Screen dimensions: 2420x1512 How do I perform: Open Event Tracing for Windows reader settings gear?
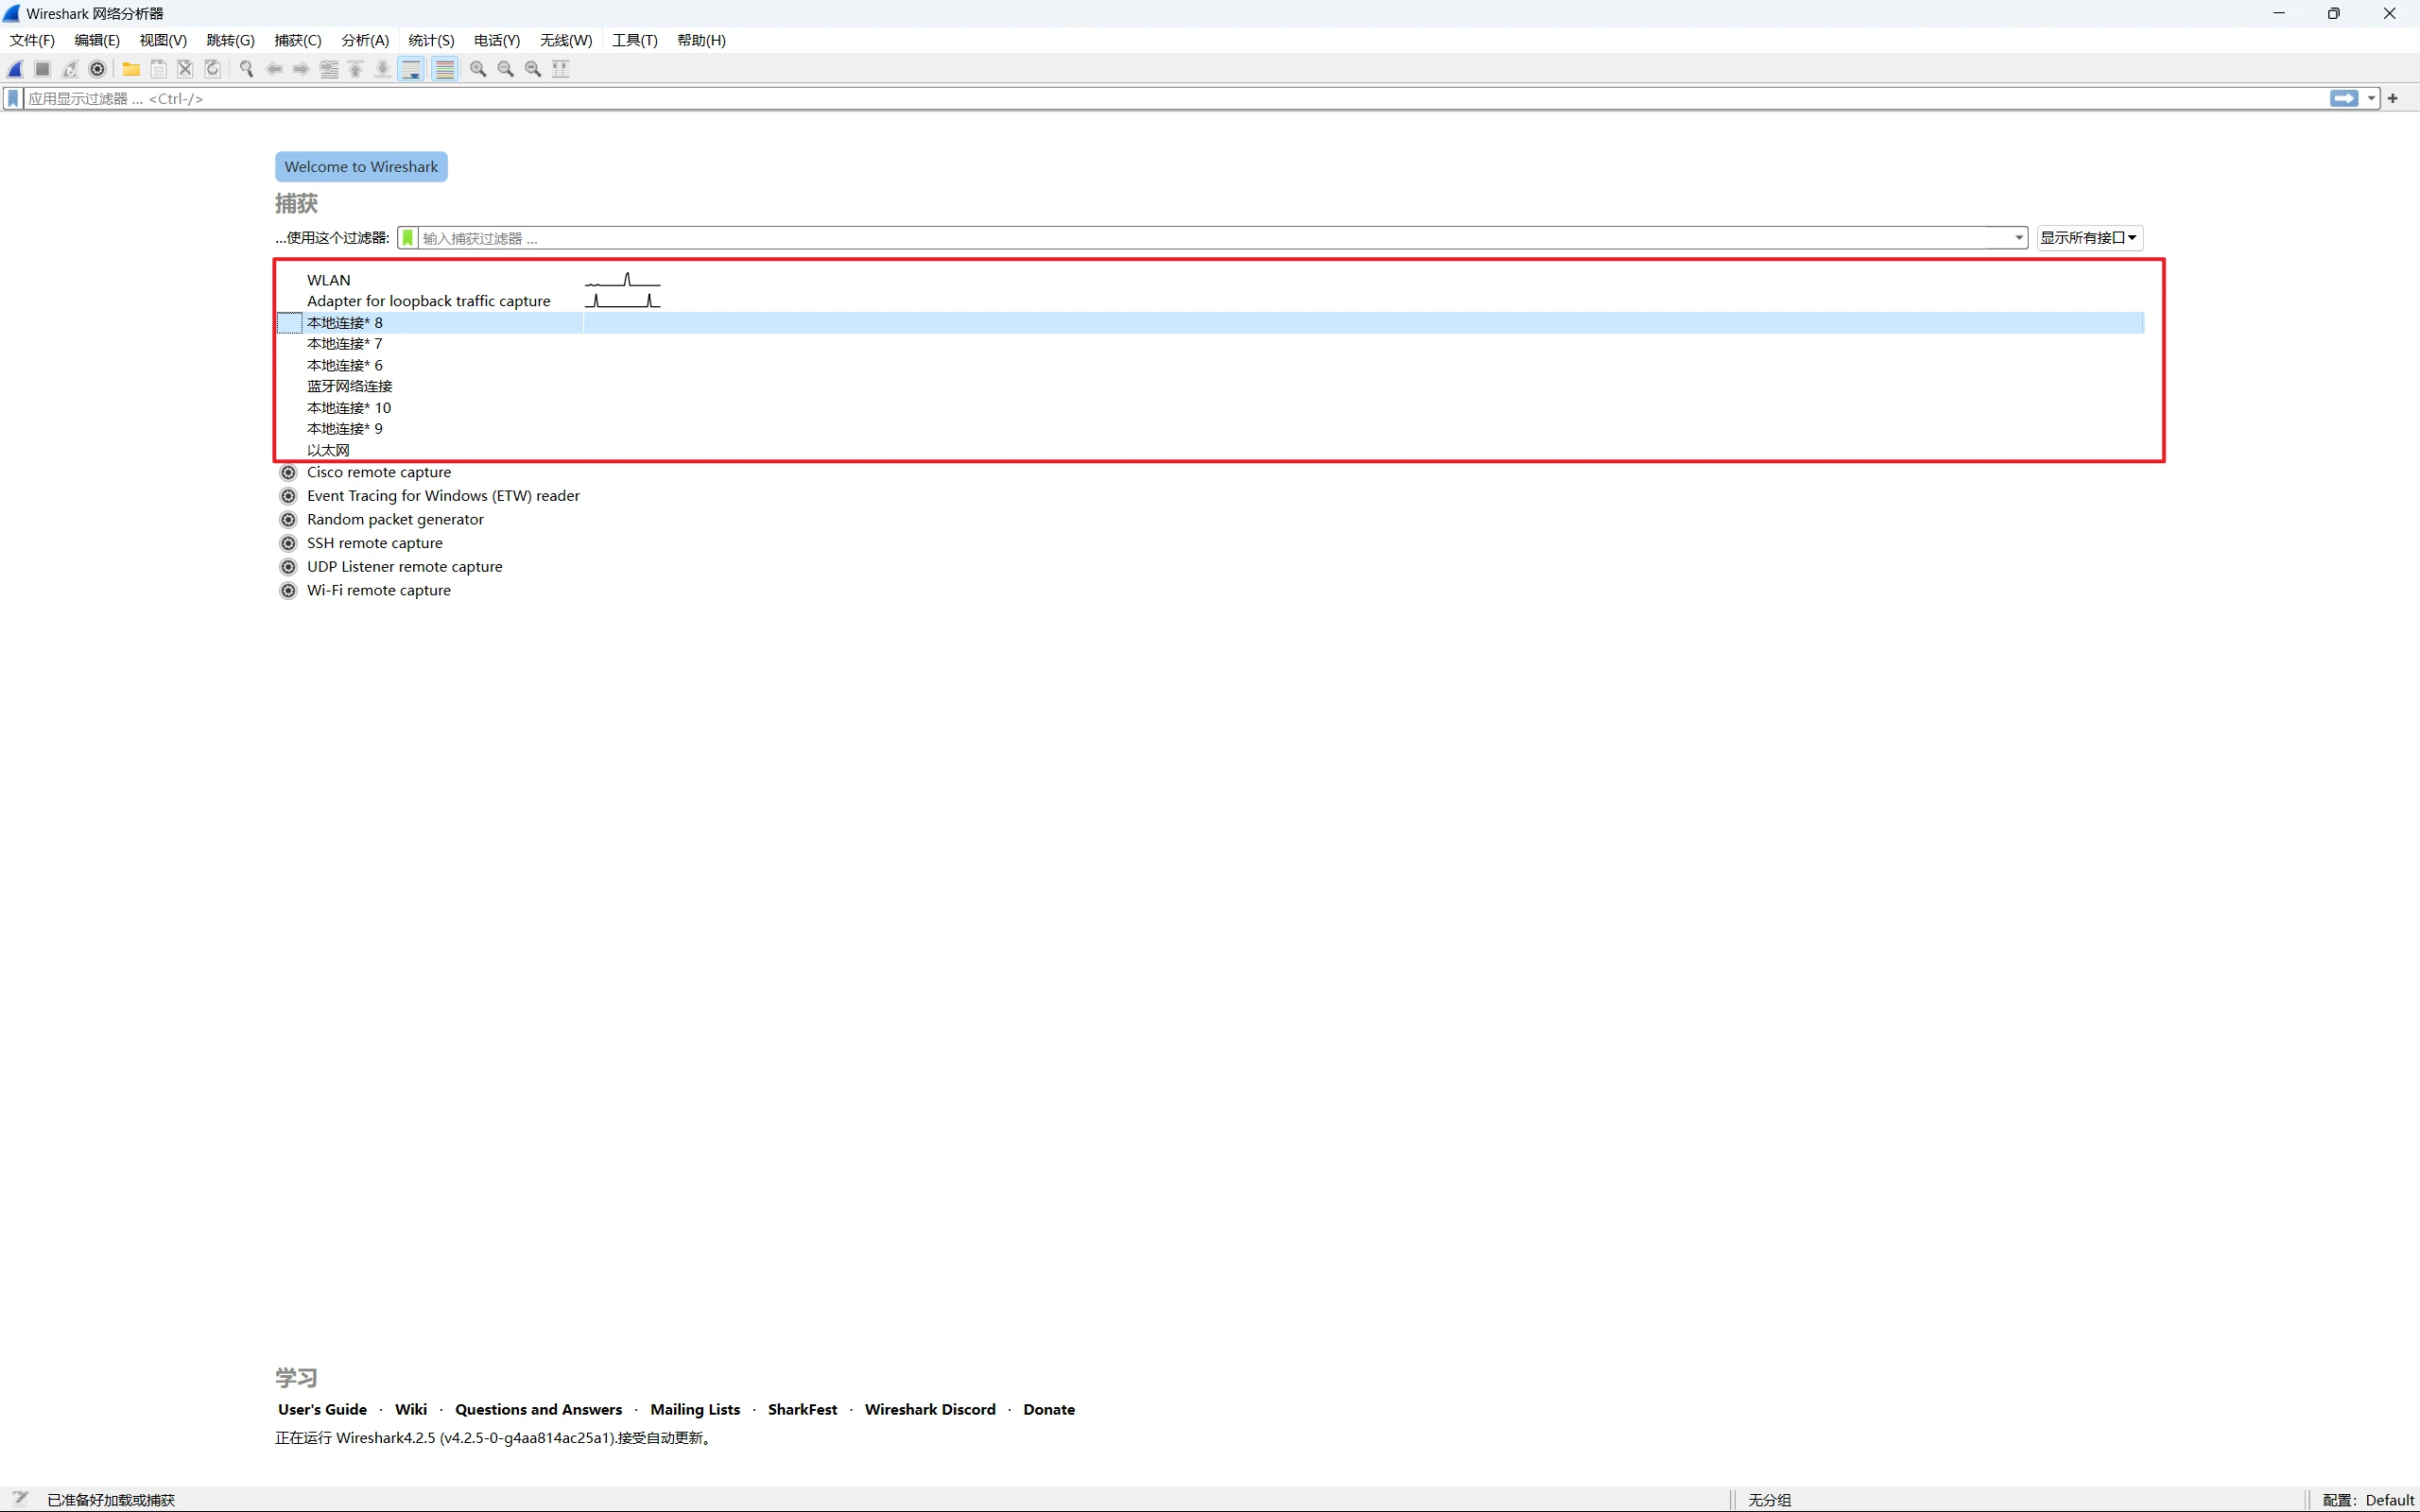[288, 496]
